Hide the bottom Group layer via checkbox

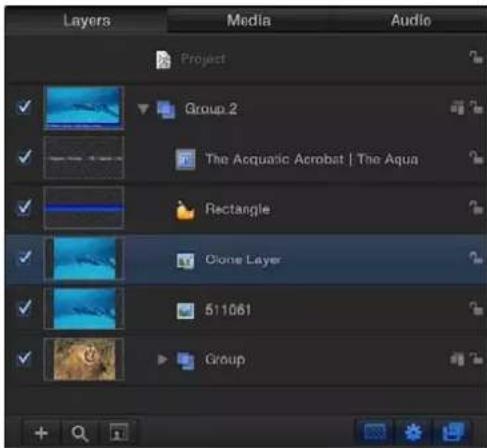pyautogui.click(x=24, y=358)
